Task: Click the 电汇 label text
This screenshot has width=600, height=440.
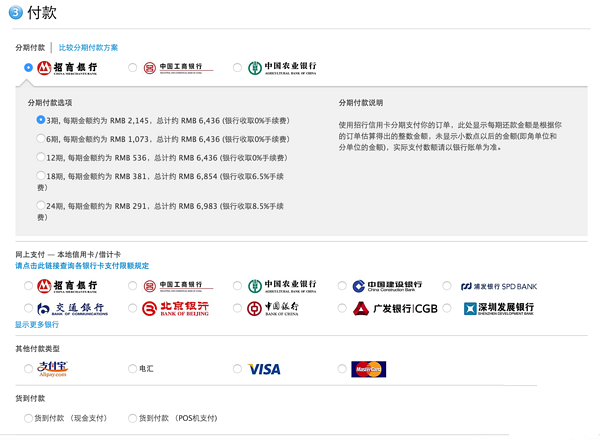Action: click(147, 369)
